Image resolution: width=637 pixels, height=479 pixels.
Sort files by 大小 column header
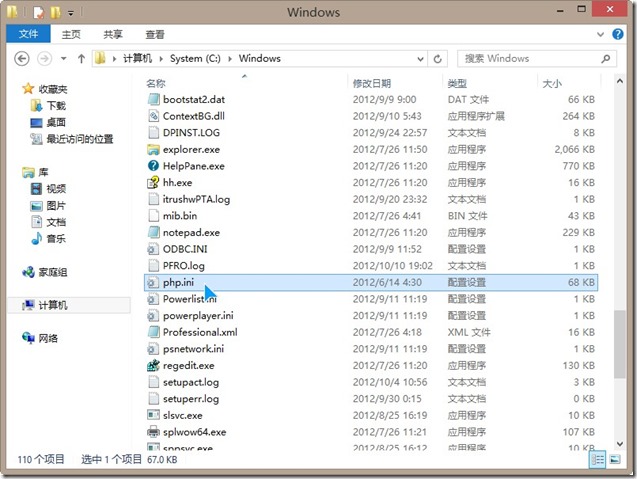pyautogui.click(x=552, y=84)
